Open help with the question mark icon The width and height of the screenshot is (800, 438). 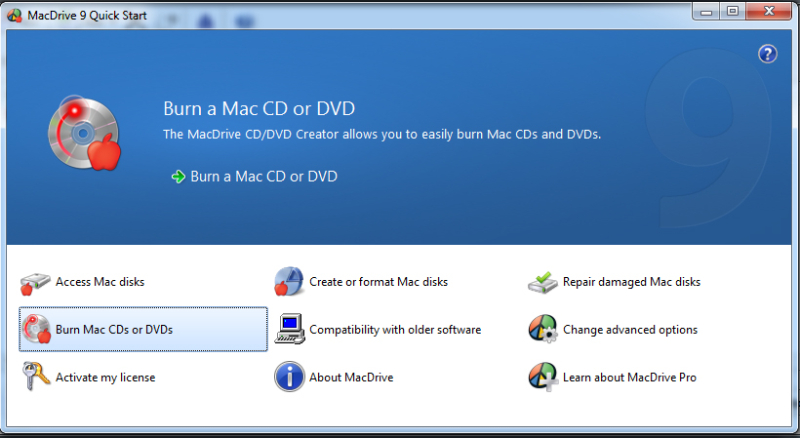[768, 54]
